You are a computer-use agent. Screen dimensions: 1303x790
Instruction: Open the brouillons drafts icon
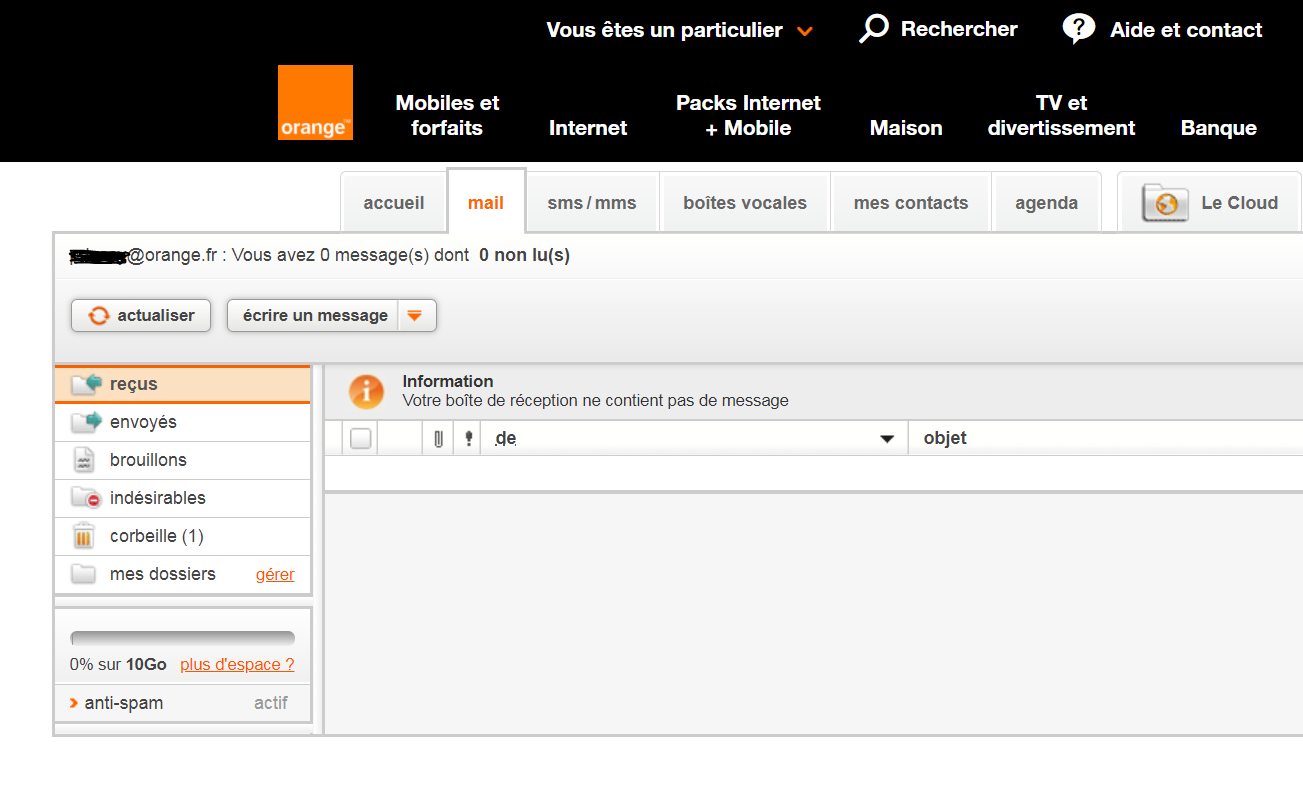pos(86,459)
